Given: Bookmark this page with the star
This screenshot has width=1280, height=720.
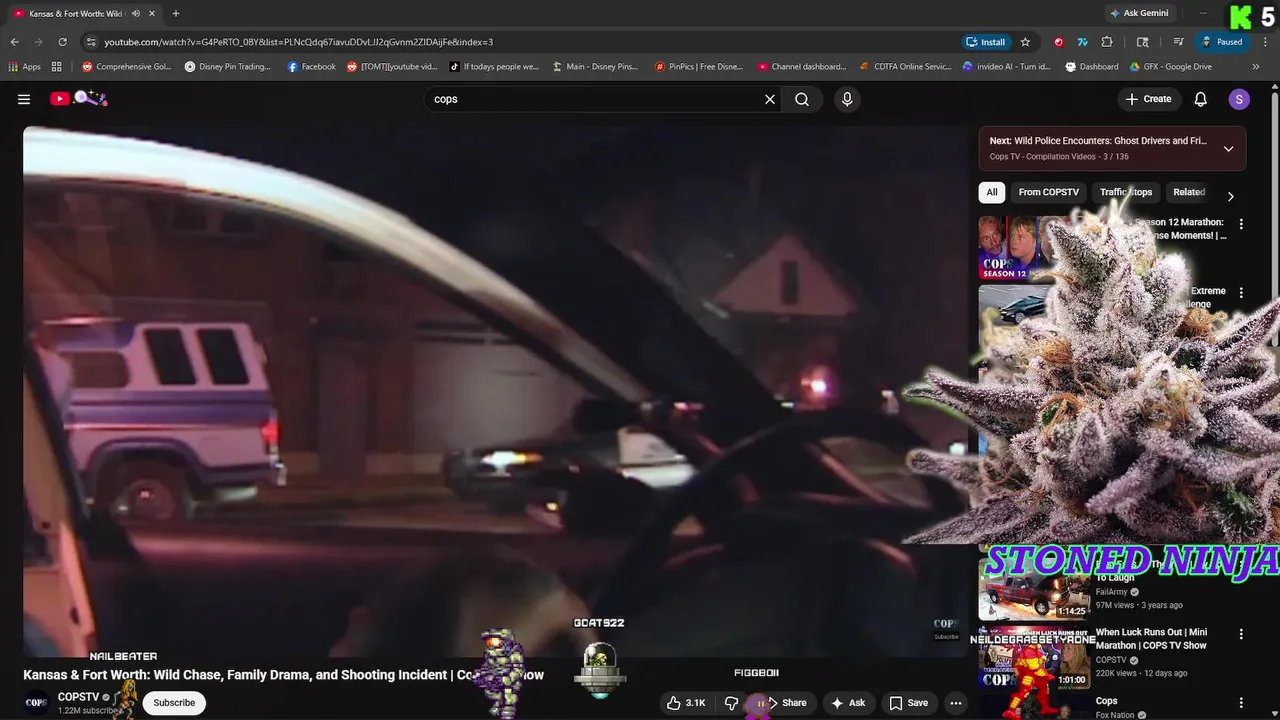Looking at the screenshot, I should click(1025, 42).
